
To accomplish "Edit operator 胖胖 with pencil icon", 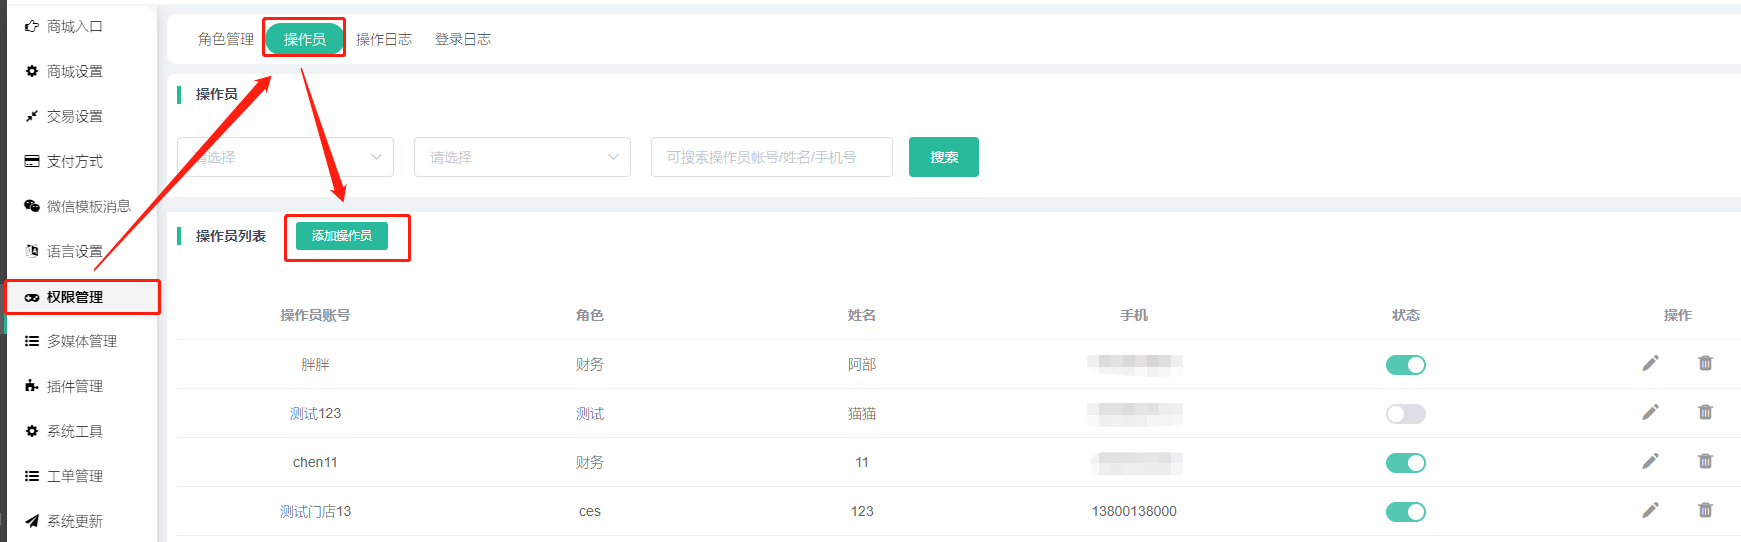I will coord(1650,363).
